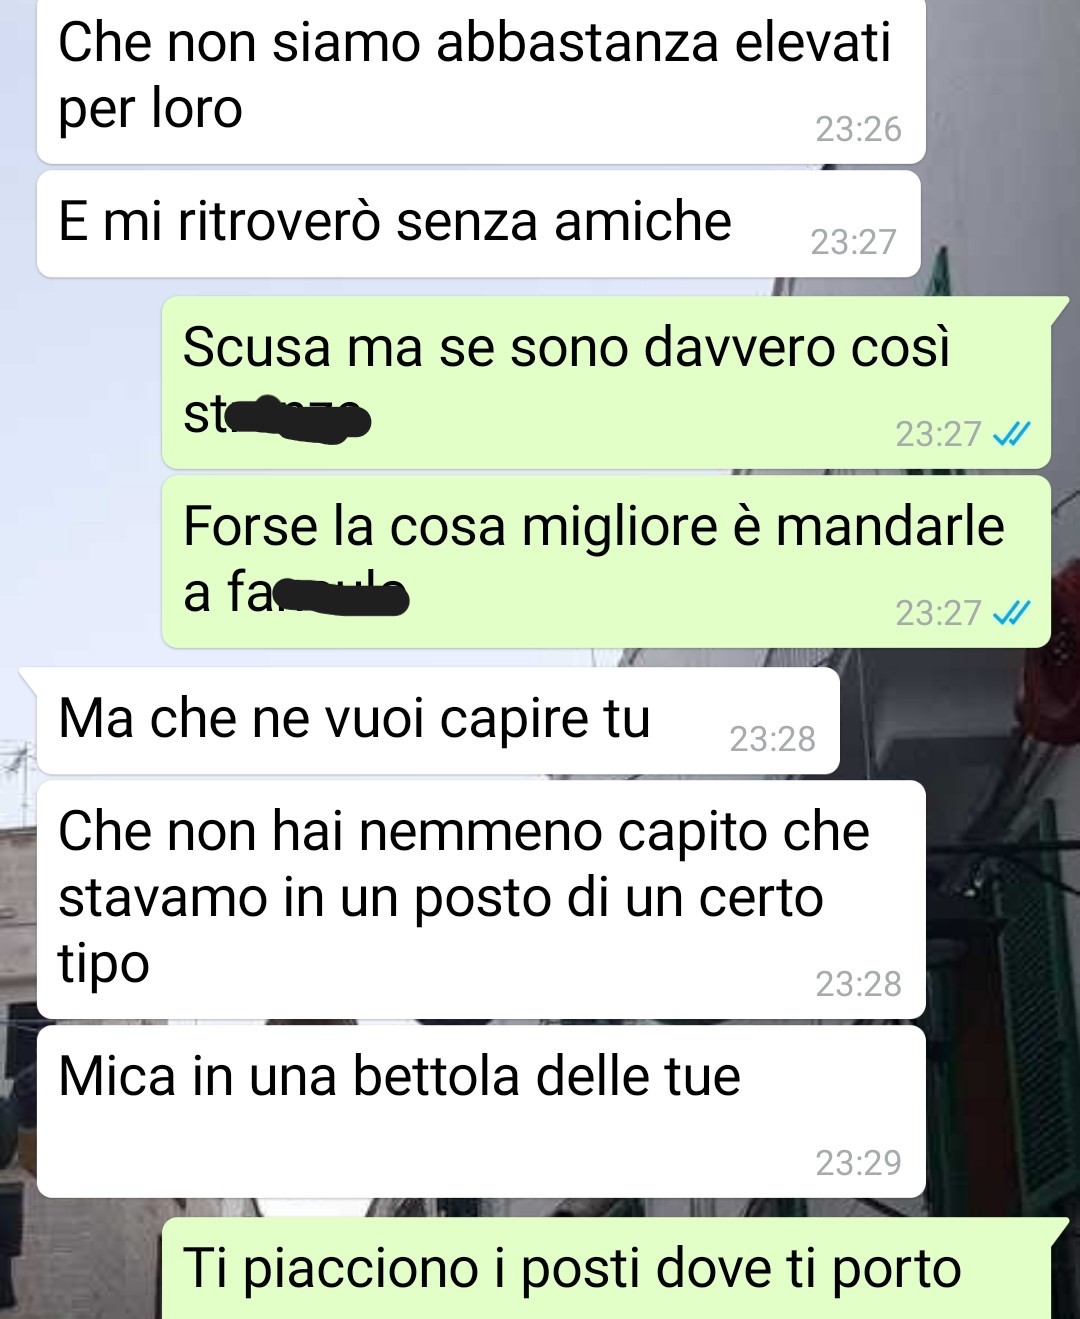Viewport: 1080px width, 1319px height.
Task: Tap the green bubble 'Forse la cosa migliore è mandarle'
Action: coord(606,561)
